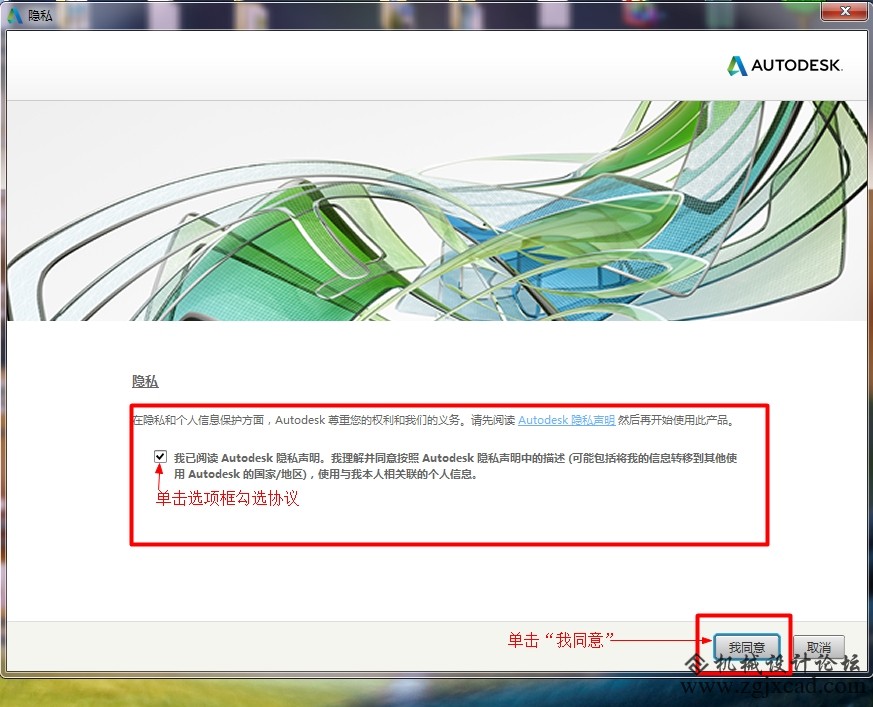
Task: Click the line 用 Autodesk 的国家/地区
Action: tap(326, 474)
